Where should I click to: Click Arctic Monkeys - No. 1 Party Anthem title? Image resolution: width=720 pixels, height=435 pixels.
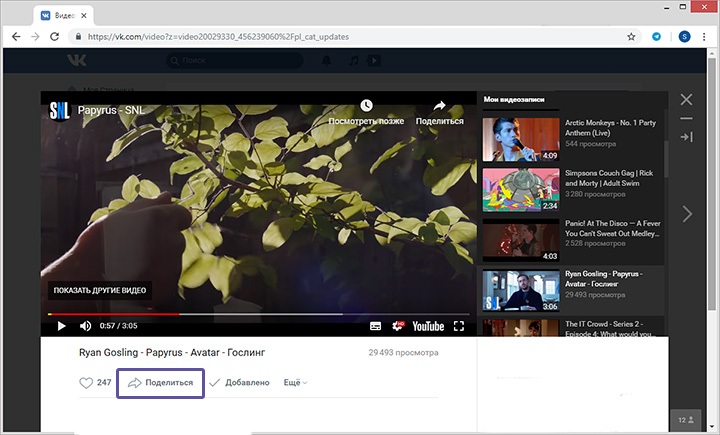click(x=610, y=128)
